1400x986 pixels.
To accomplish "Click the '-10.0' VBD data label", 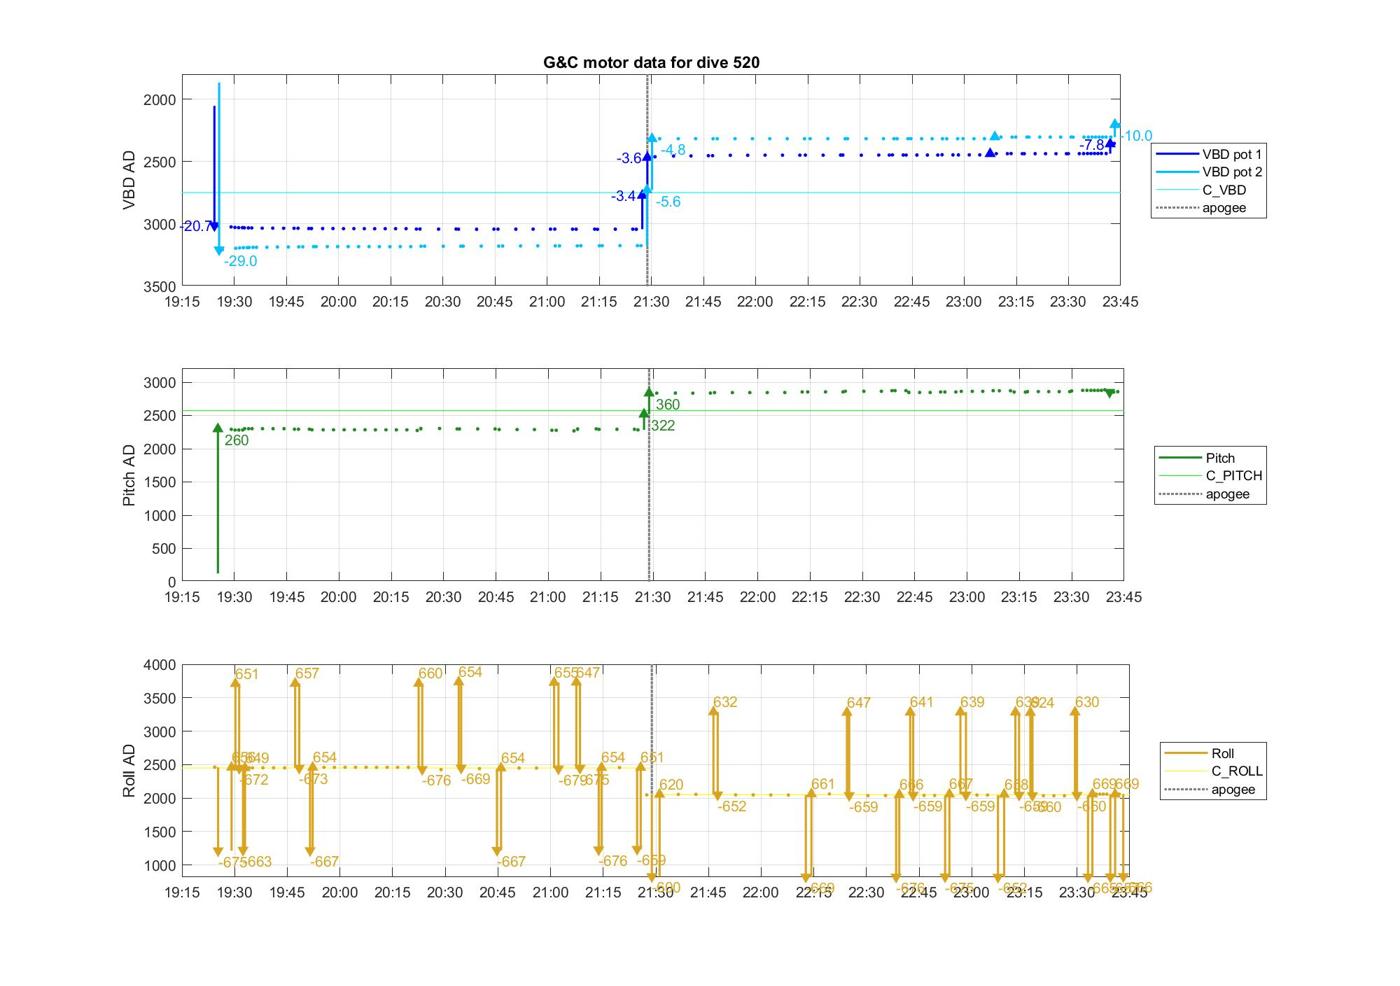I will tap(1136, 136).
